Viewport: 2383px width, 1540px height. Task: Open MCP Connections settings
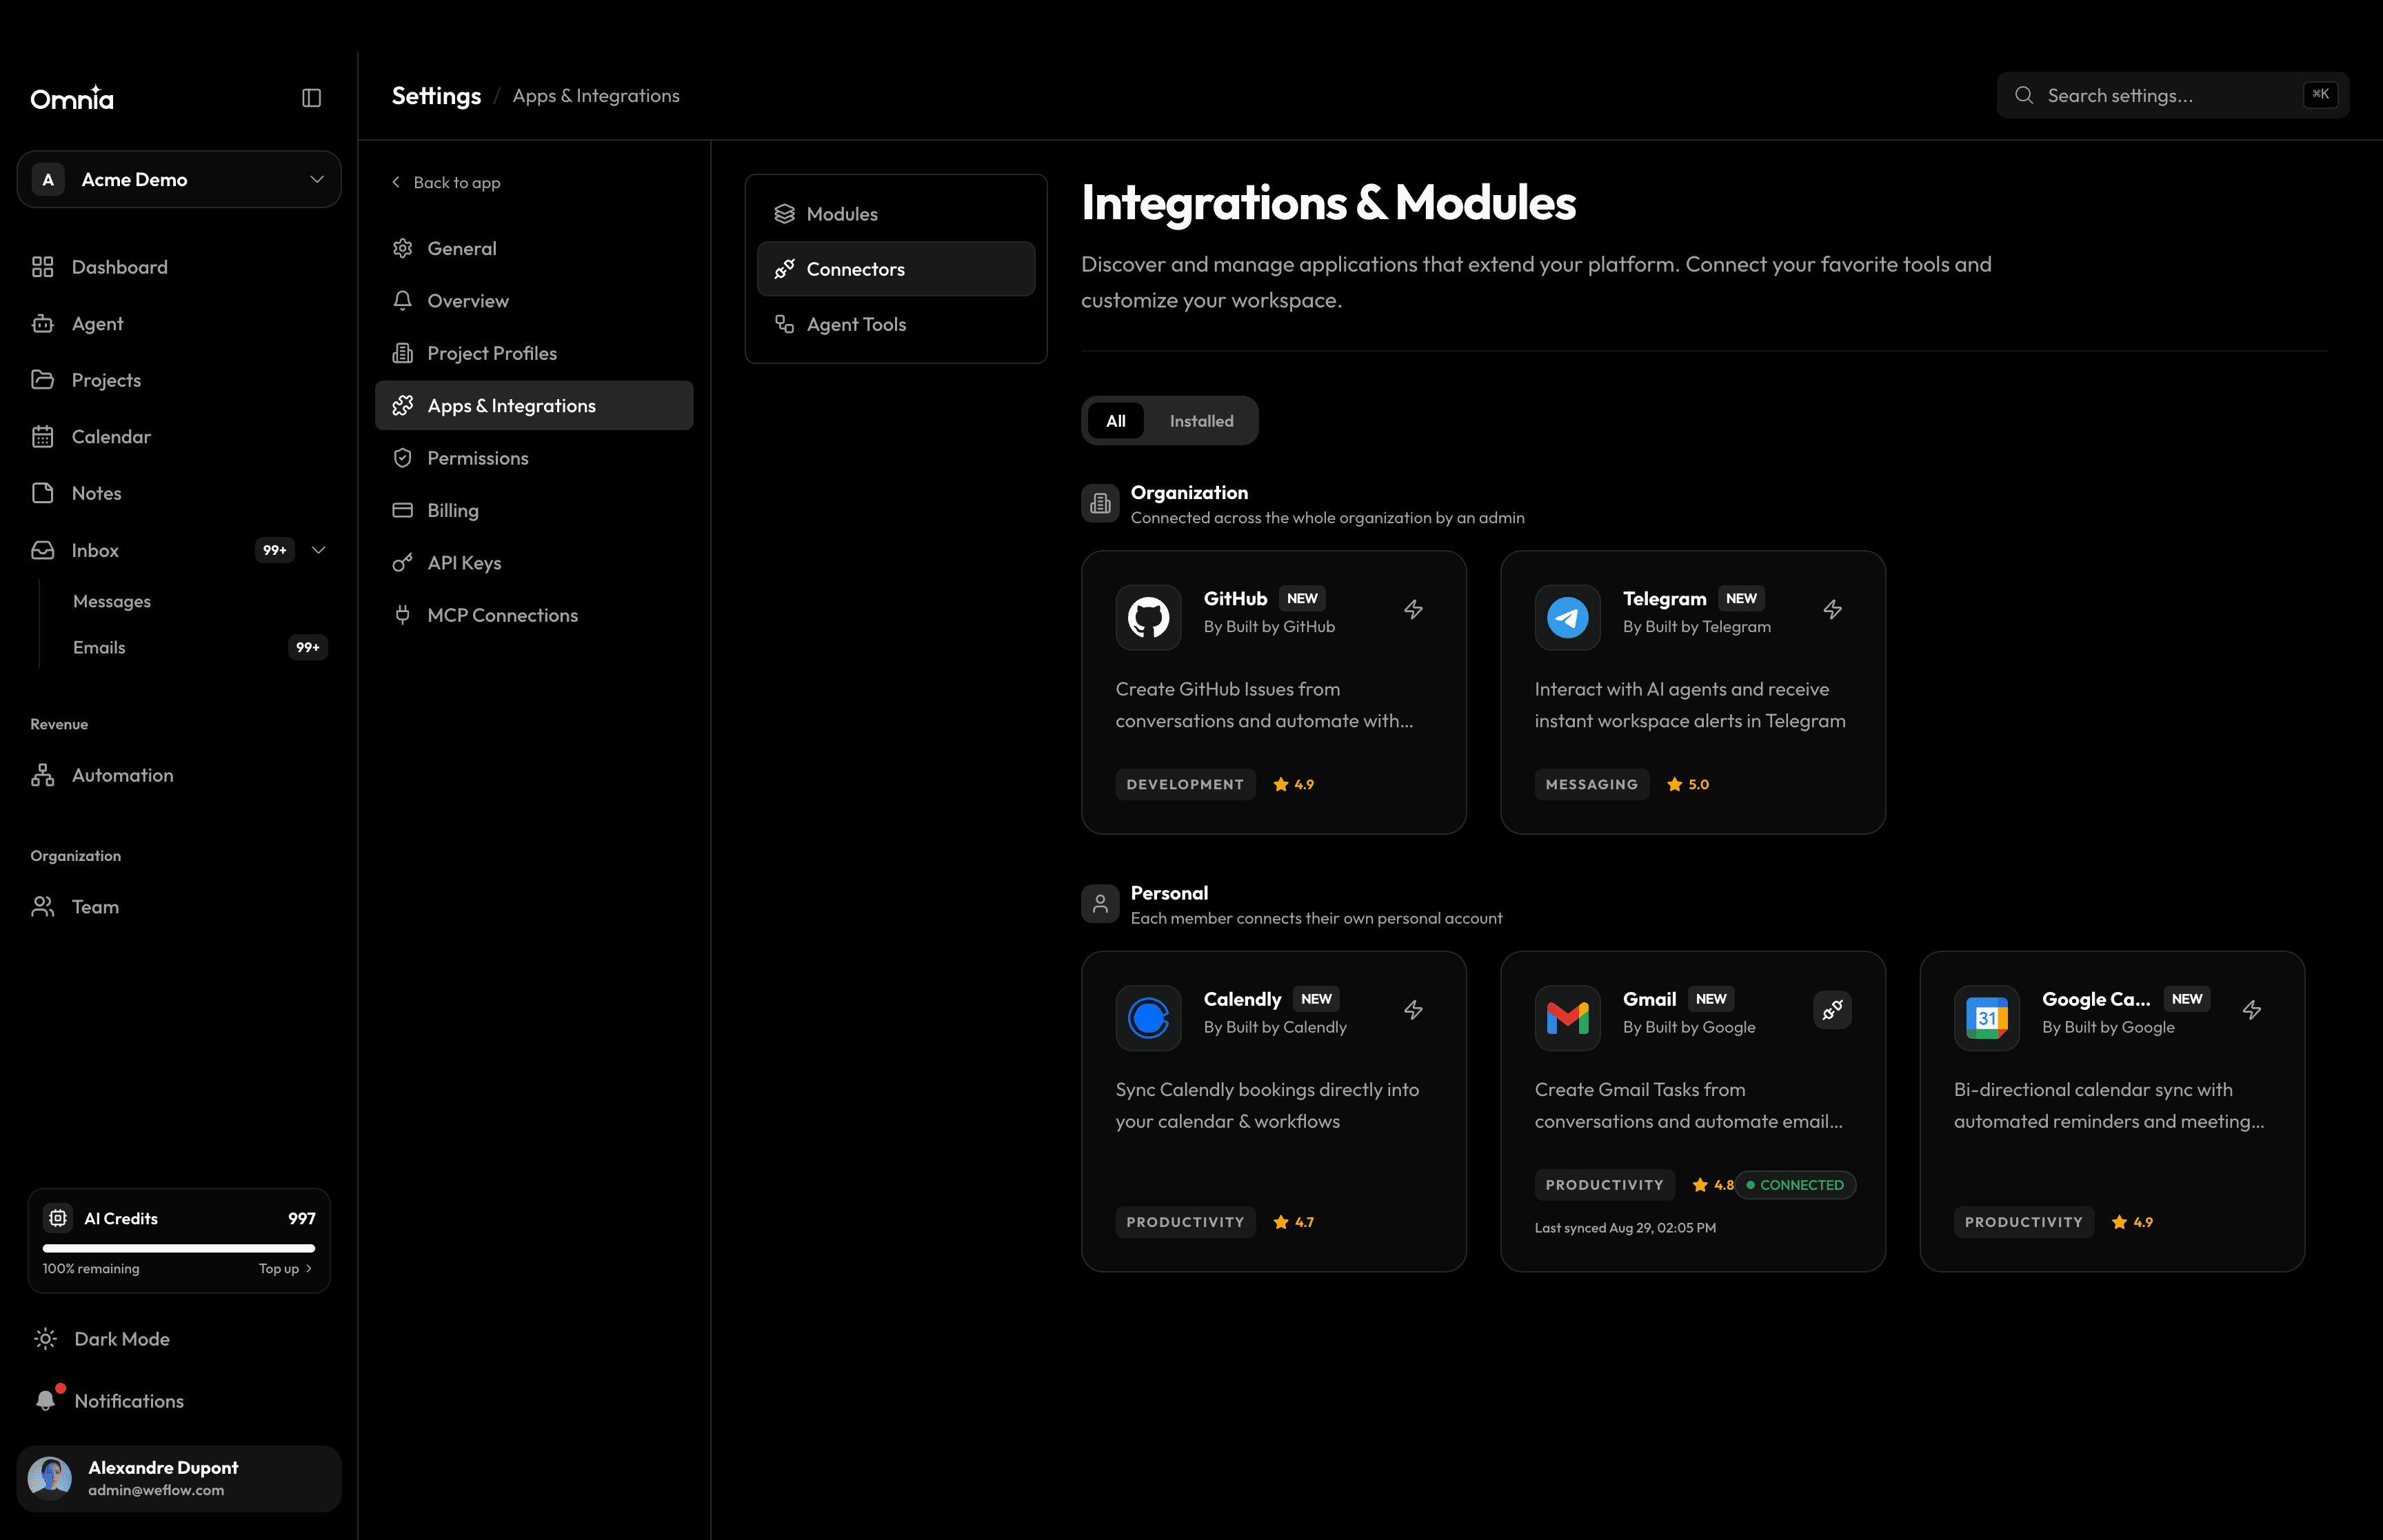(x=533, y=615)
